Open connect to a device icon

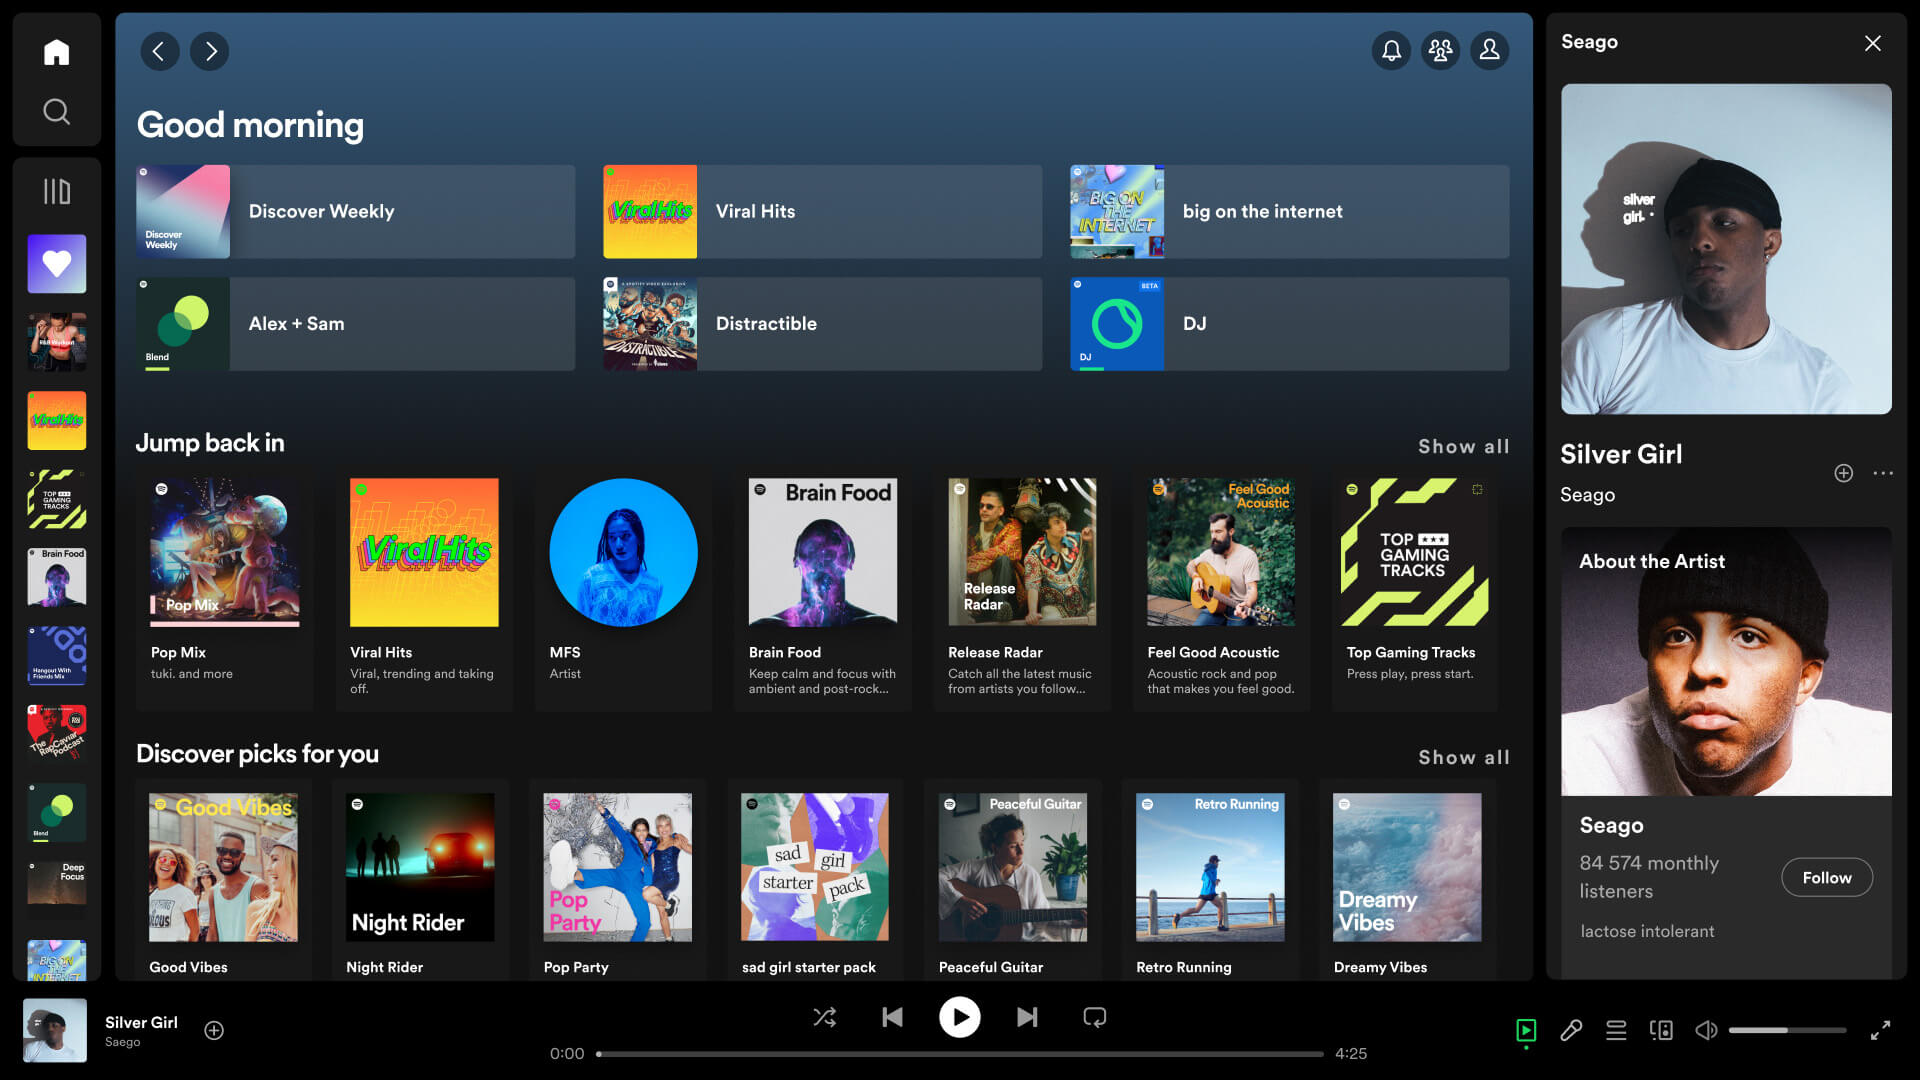coord(1661,1030)
